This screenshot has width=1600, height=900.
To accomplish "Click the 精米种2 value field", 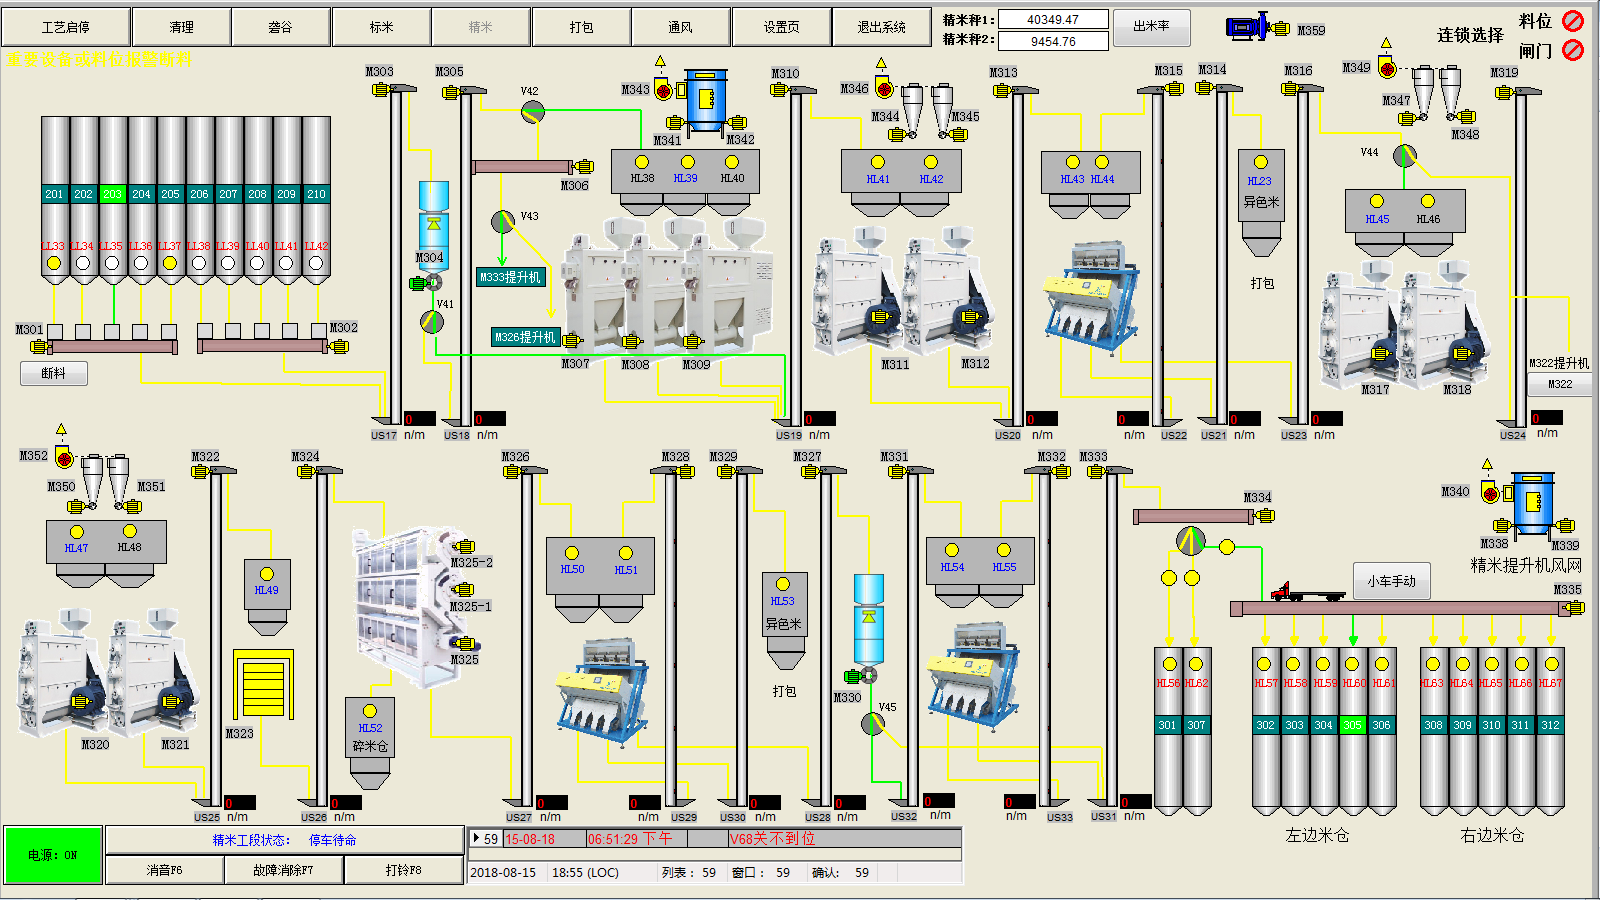I will coord(1053,41).
